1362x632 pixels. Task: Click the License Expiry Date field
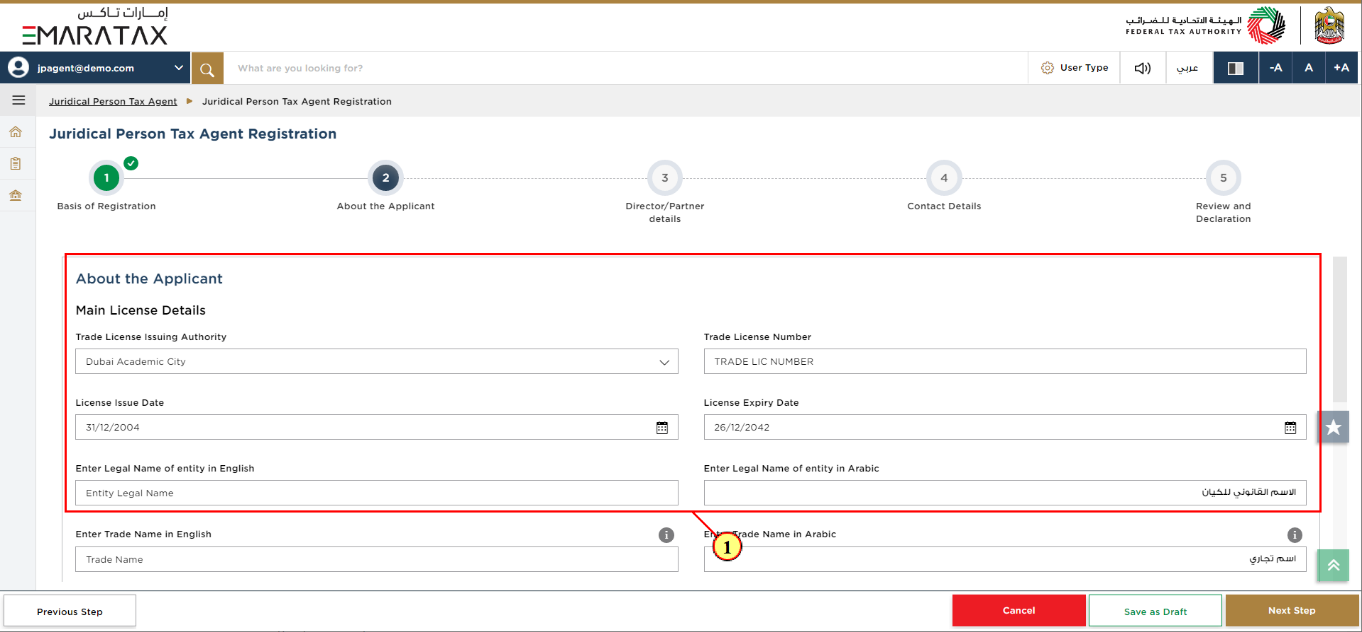pos(1005,427)
